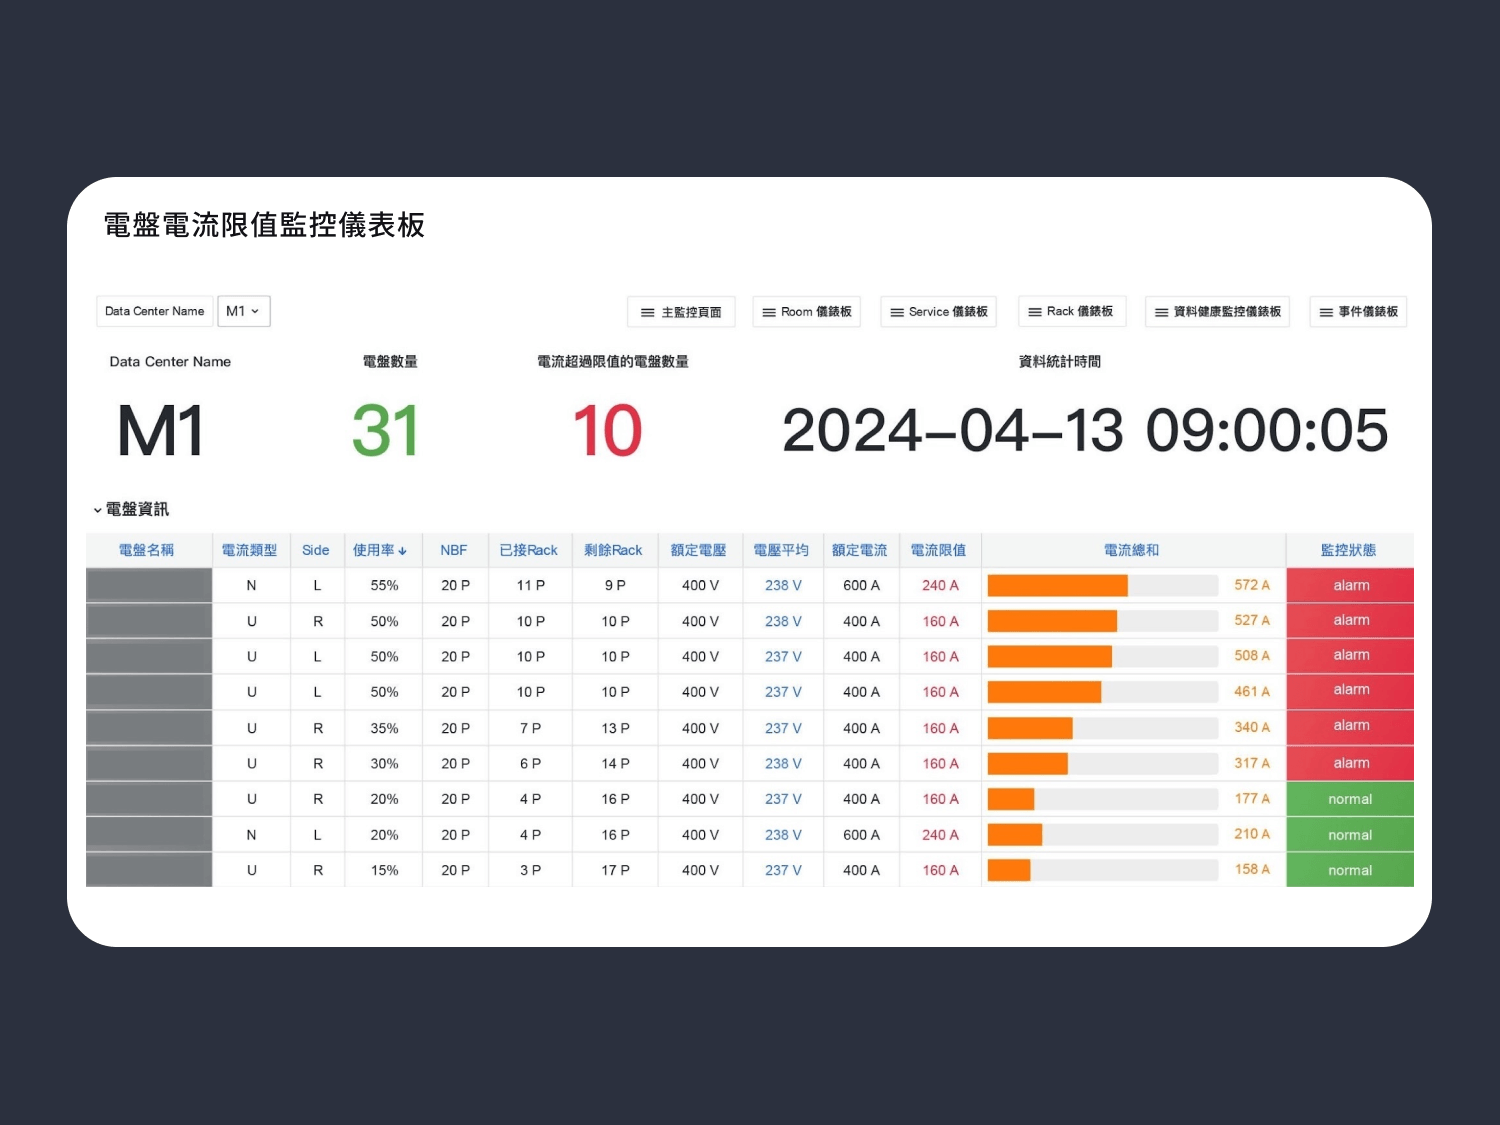Screen dimensions: 1500x1125
Task: Click the alarm status cell for 572 A
Action: [x=1350, y=586]
